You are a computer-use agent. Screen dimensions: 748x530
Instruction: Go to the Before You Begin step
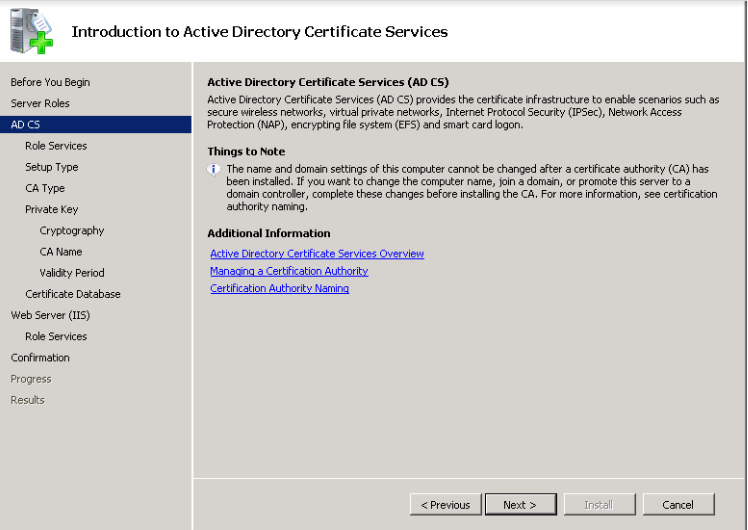tap(50, 82)
